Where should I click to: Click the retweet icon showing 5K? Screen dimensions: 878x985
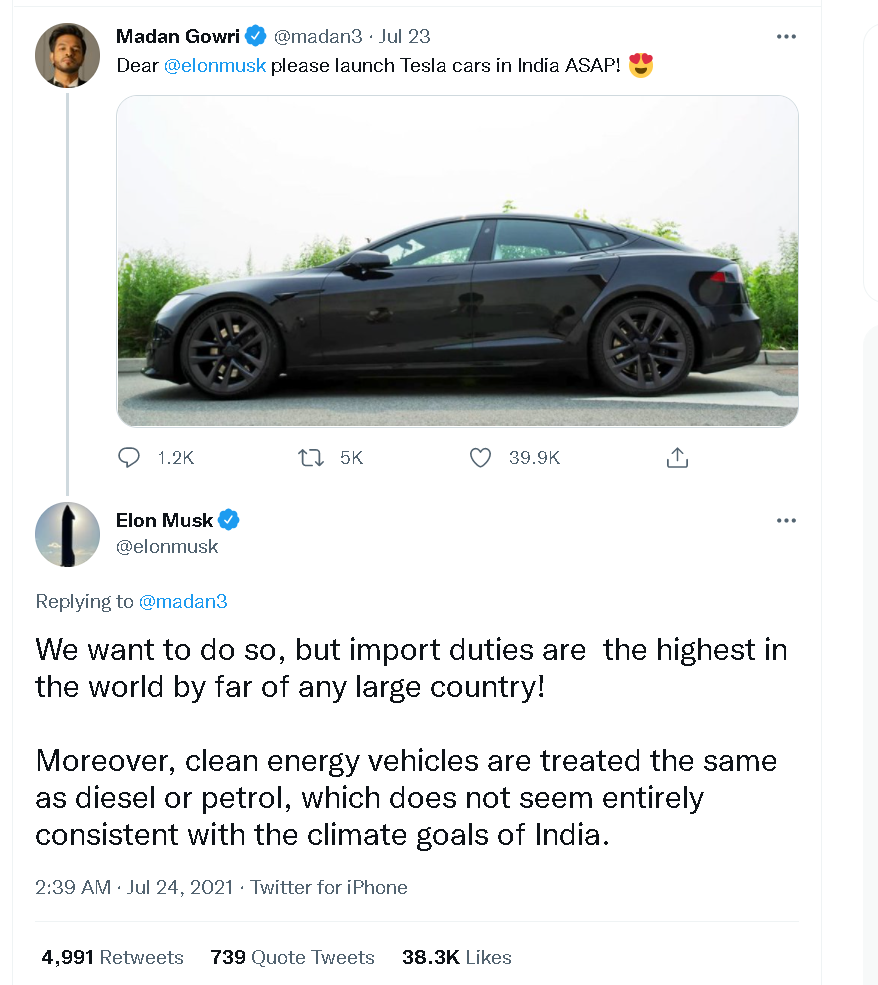tap(311, 457)
